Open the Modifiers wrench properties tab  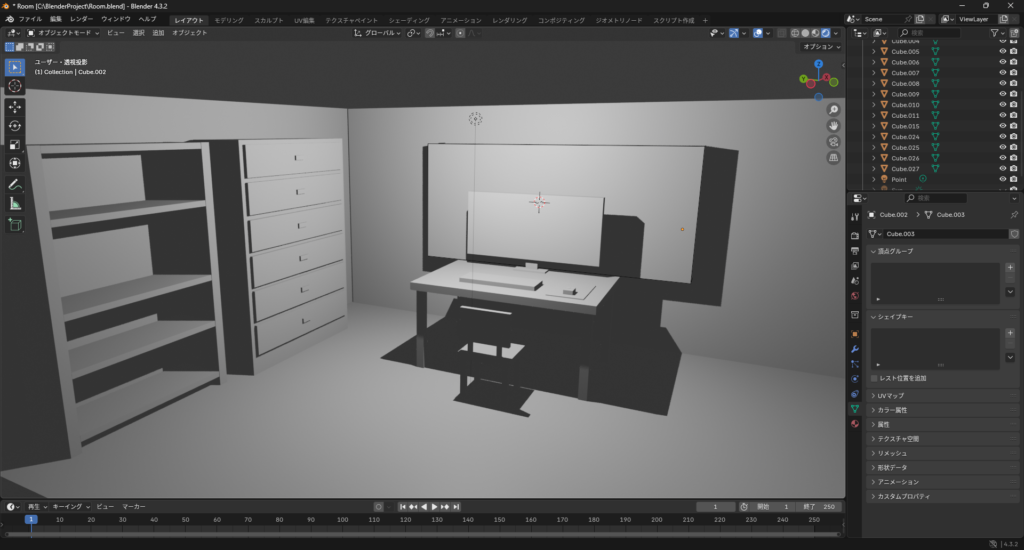(x=854, y=348)
